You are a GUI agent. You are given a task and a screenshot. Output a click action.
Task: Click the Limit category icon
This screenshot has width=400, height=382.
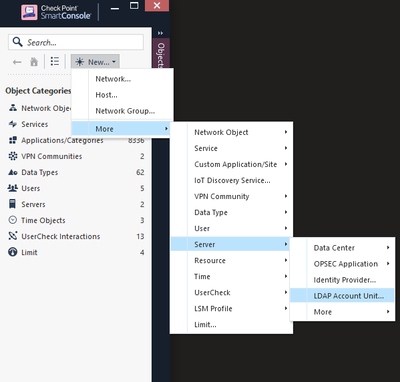point(13,252)
